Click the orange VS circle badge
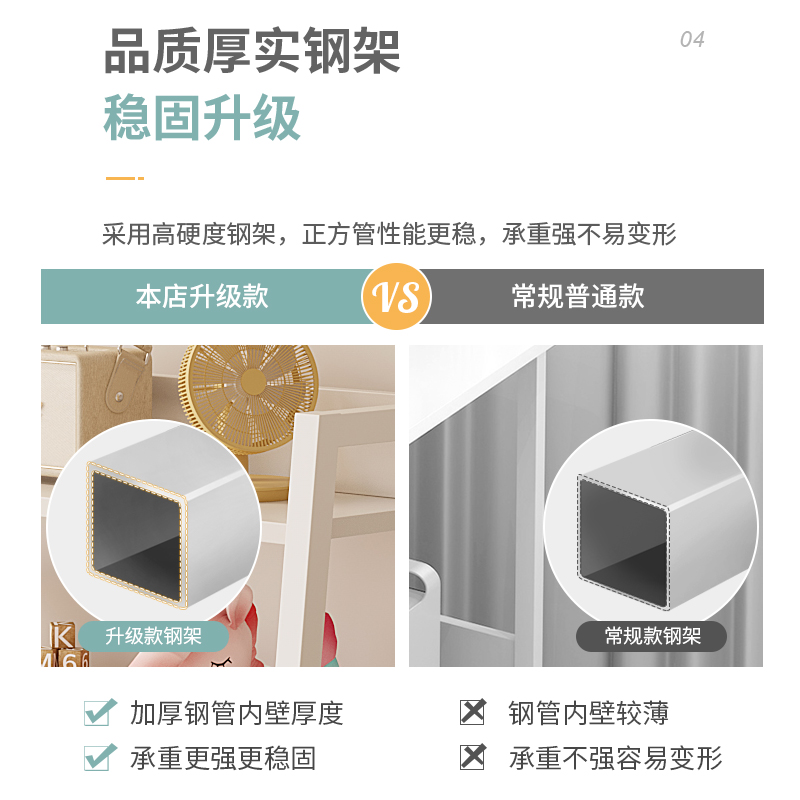 click(396, 296)
